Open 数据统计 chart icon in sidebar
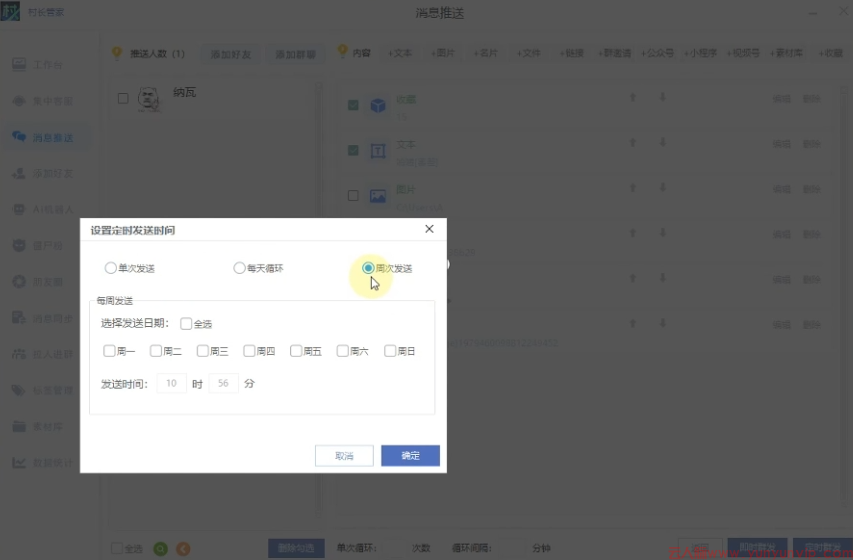Screen dimensions: 853x560 click(x=19, y=462)
